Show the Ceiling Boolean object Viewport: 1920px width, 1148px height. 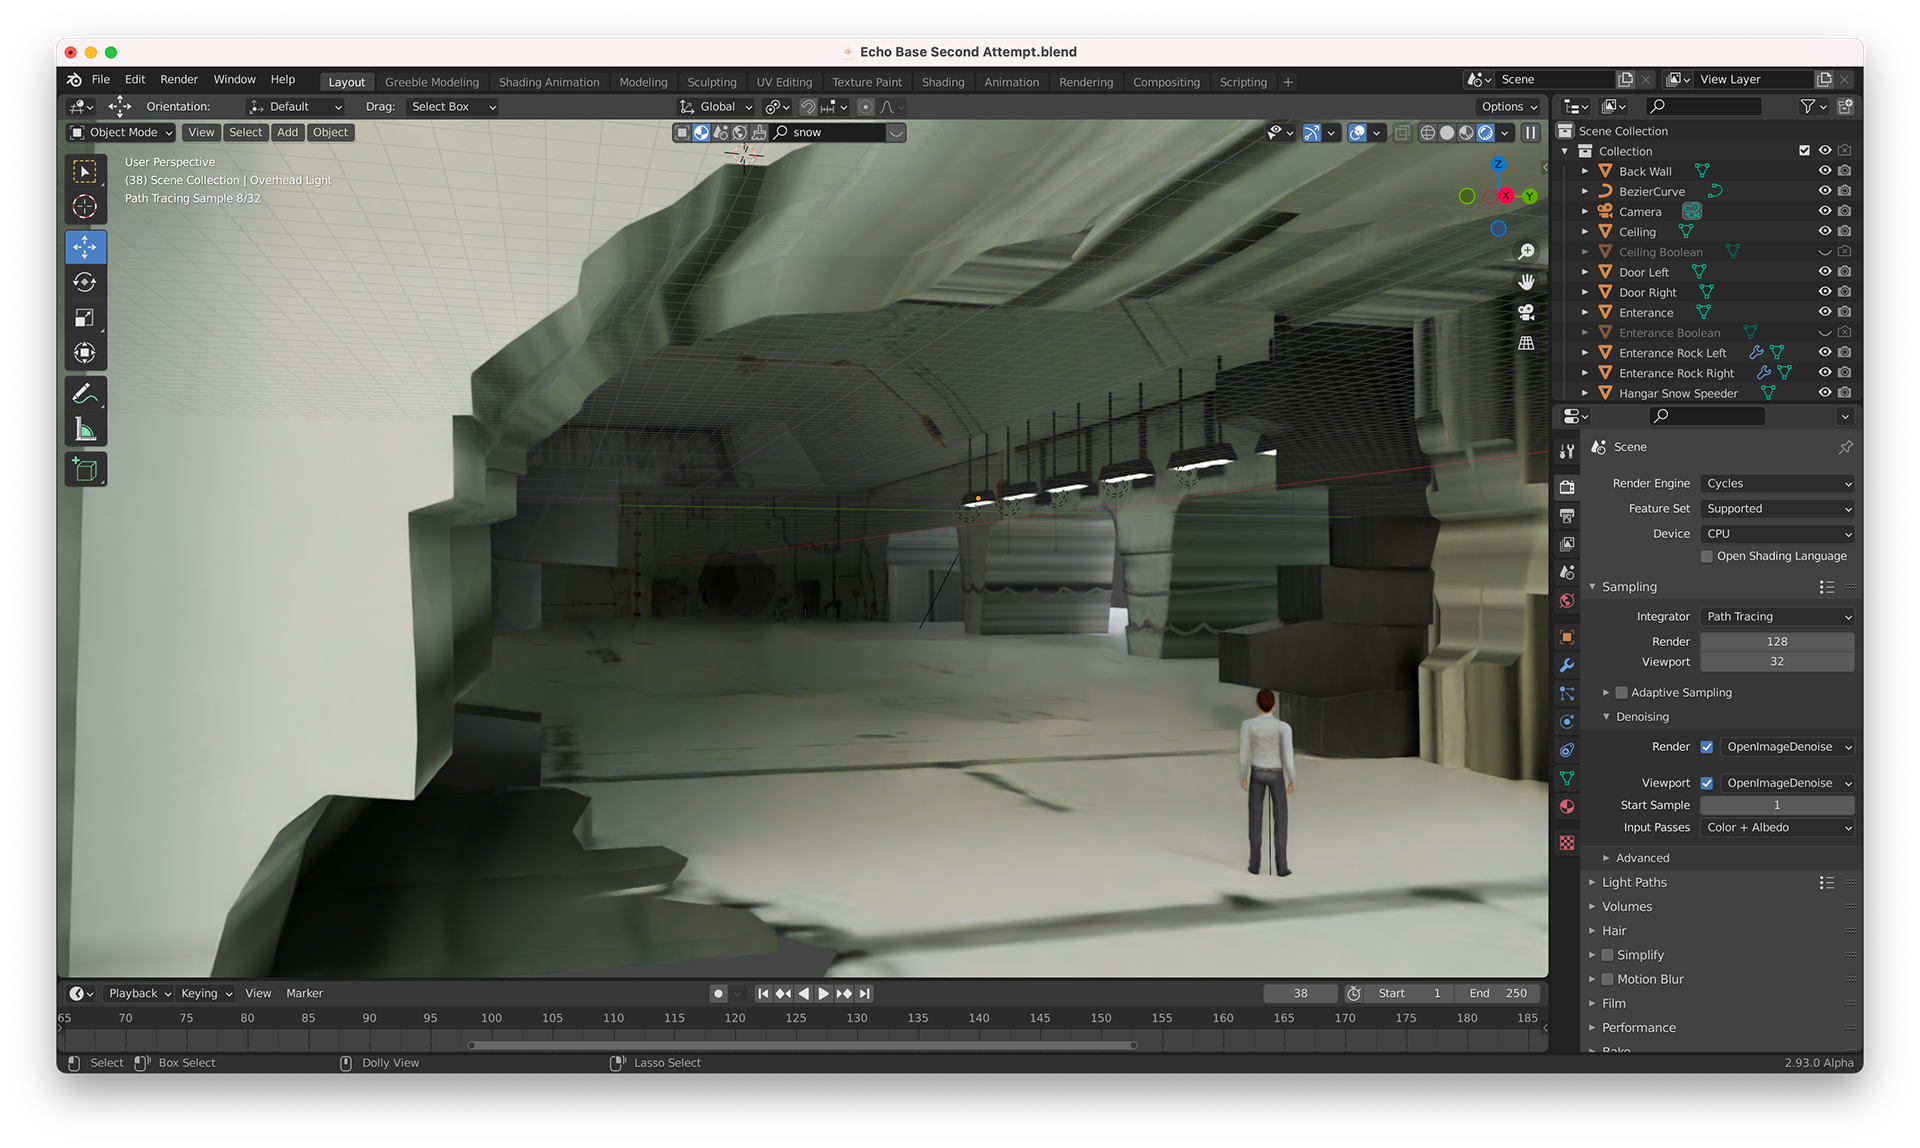(x=1824, y=252)
